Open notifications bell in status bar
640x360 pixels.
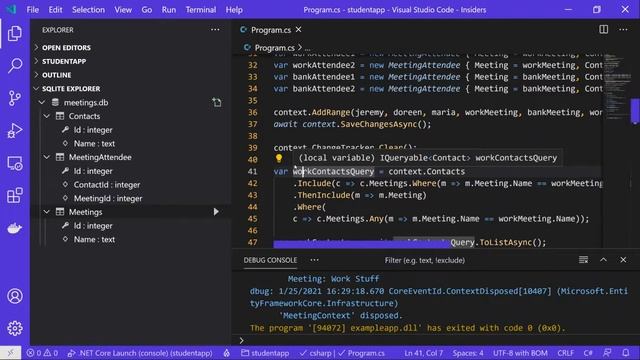coord(626,353)
